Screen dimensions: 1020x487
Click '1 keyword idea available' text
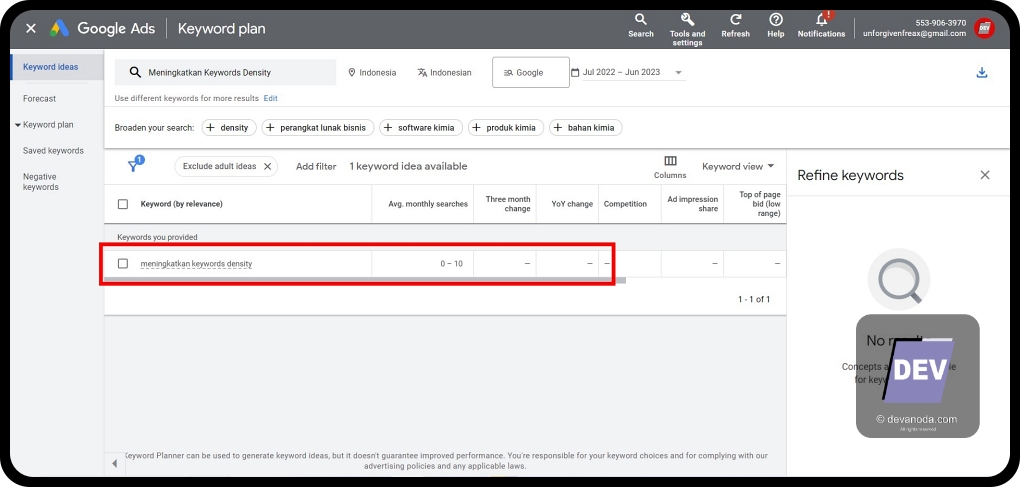409,166
